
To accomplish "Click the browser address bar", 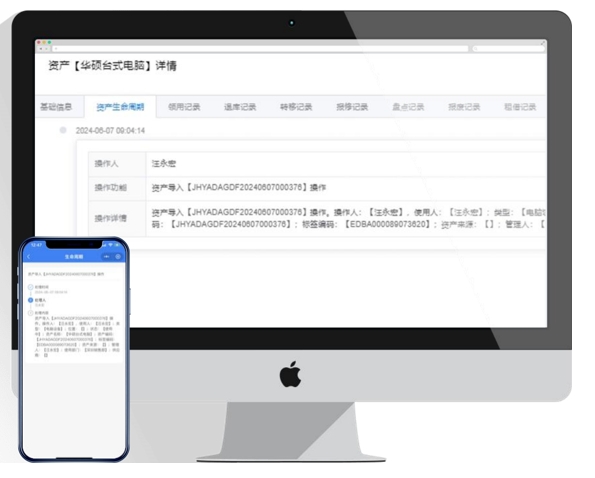I will 260,49.
